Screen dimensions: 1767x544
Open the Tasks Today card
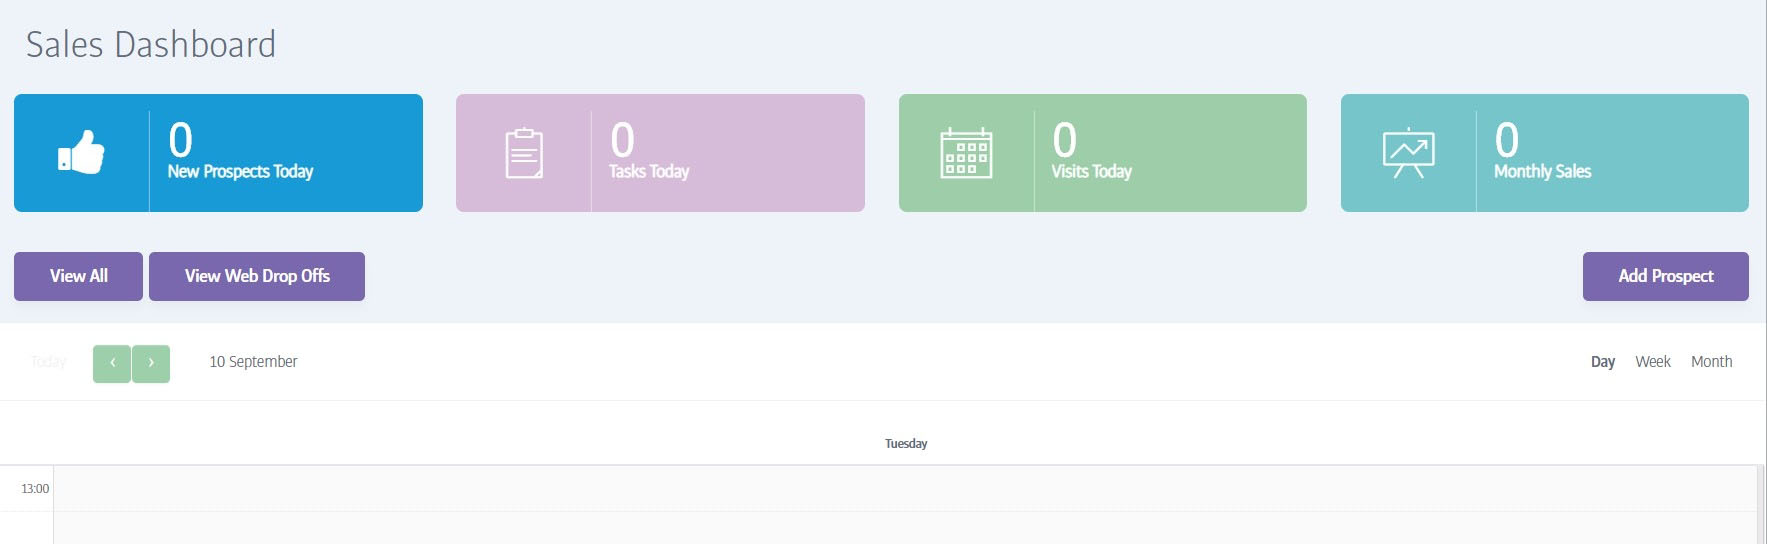[x=660, y=153]
